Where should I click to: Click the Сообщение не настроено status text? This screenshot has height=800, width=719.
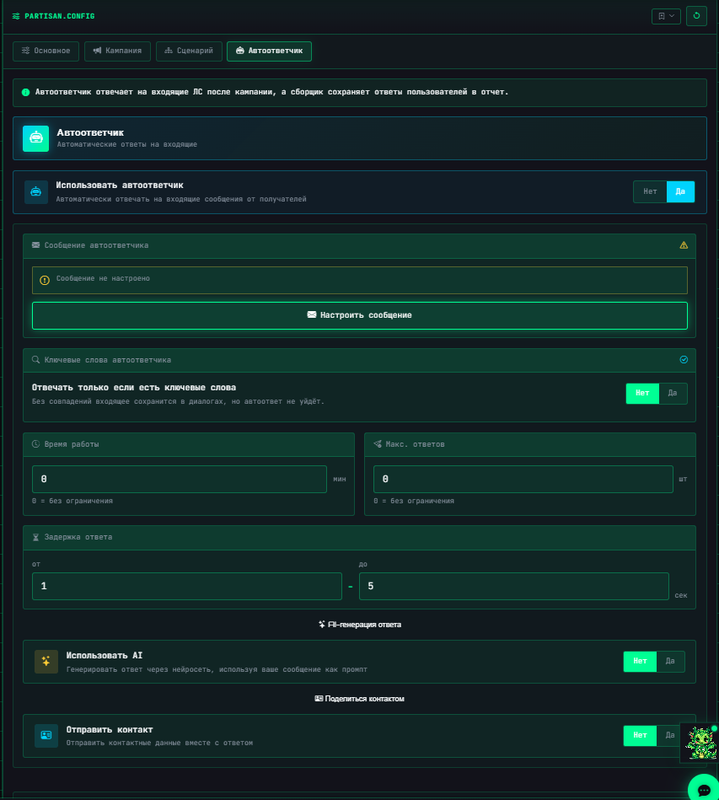pos(103,279)
